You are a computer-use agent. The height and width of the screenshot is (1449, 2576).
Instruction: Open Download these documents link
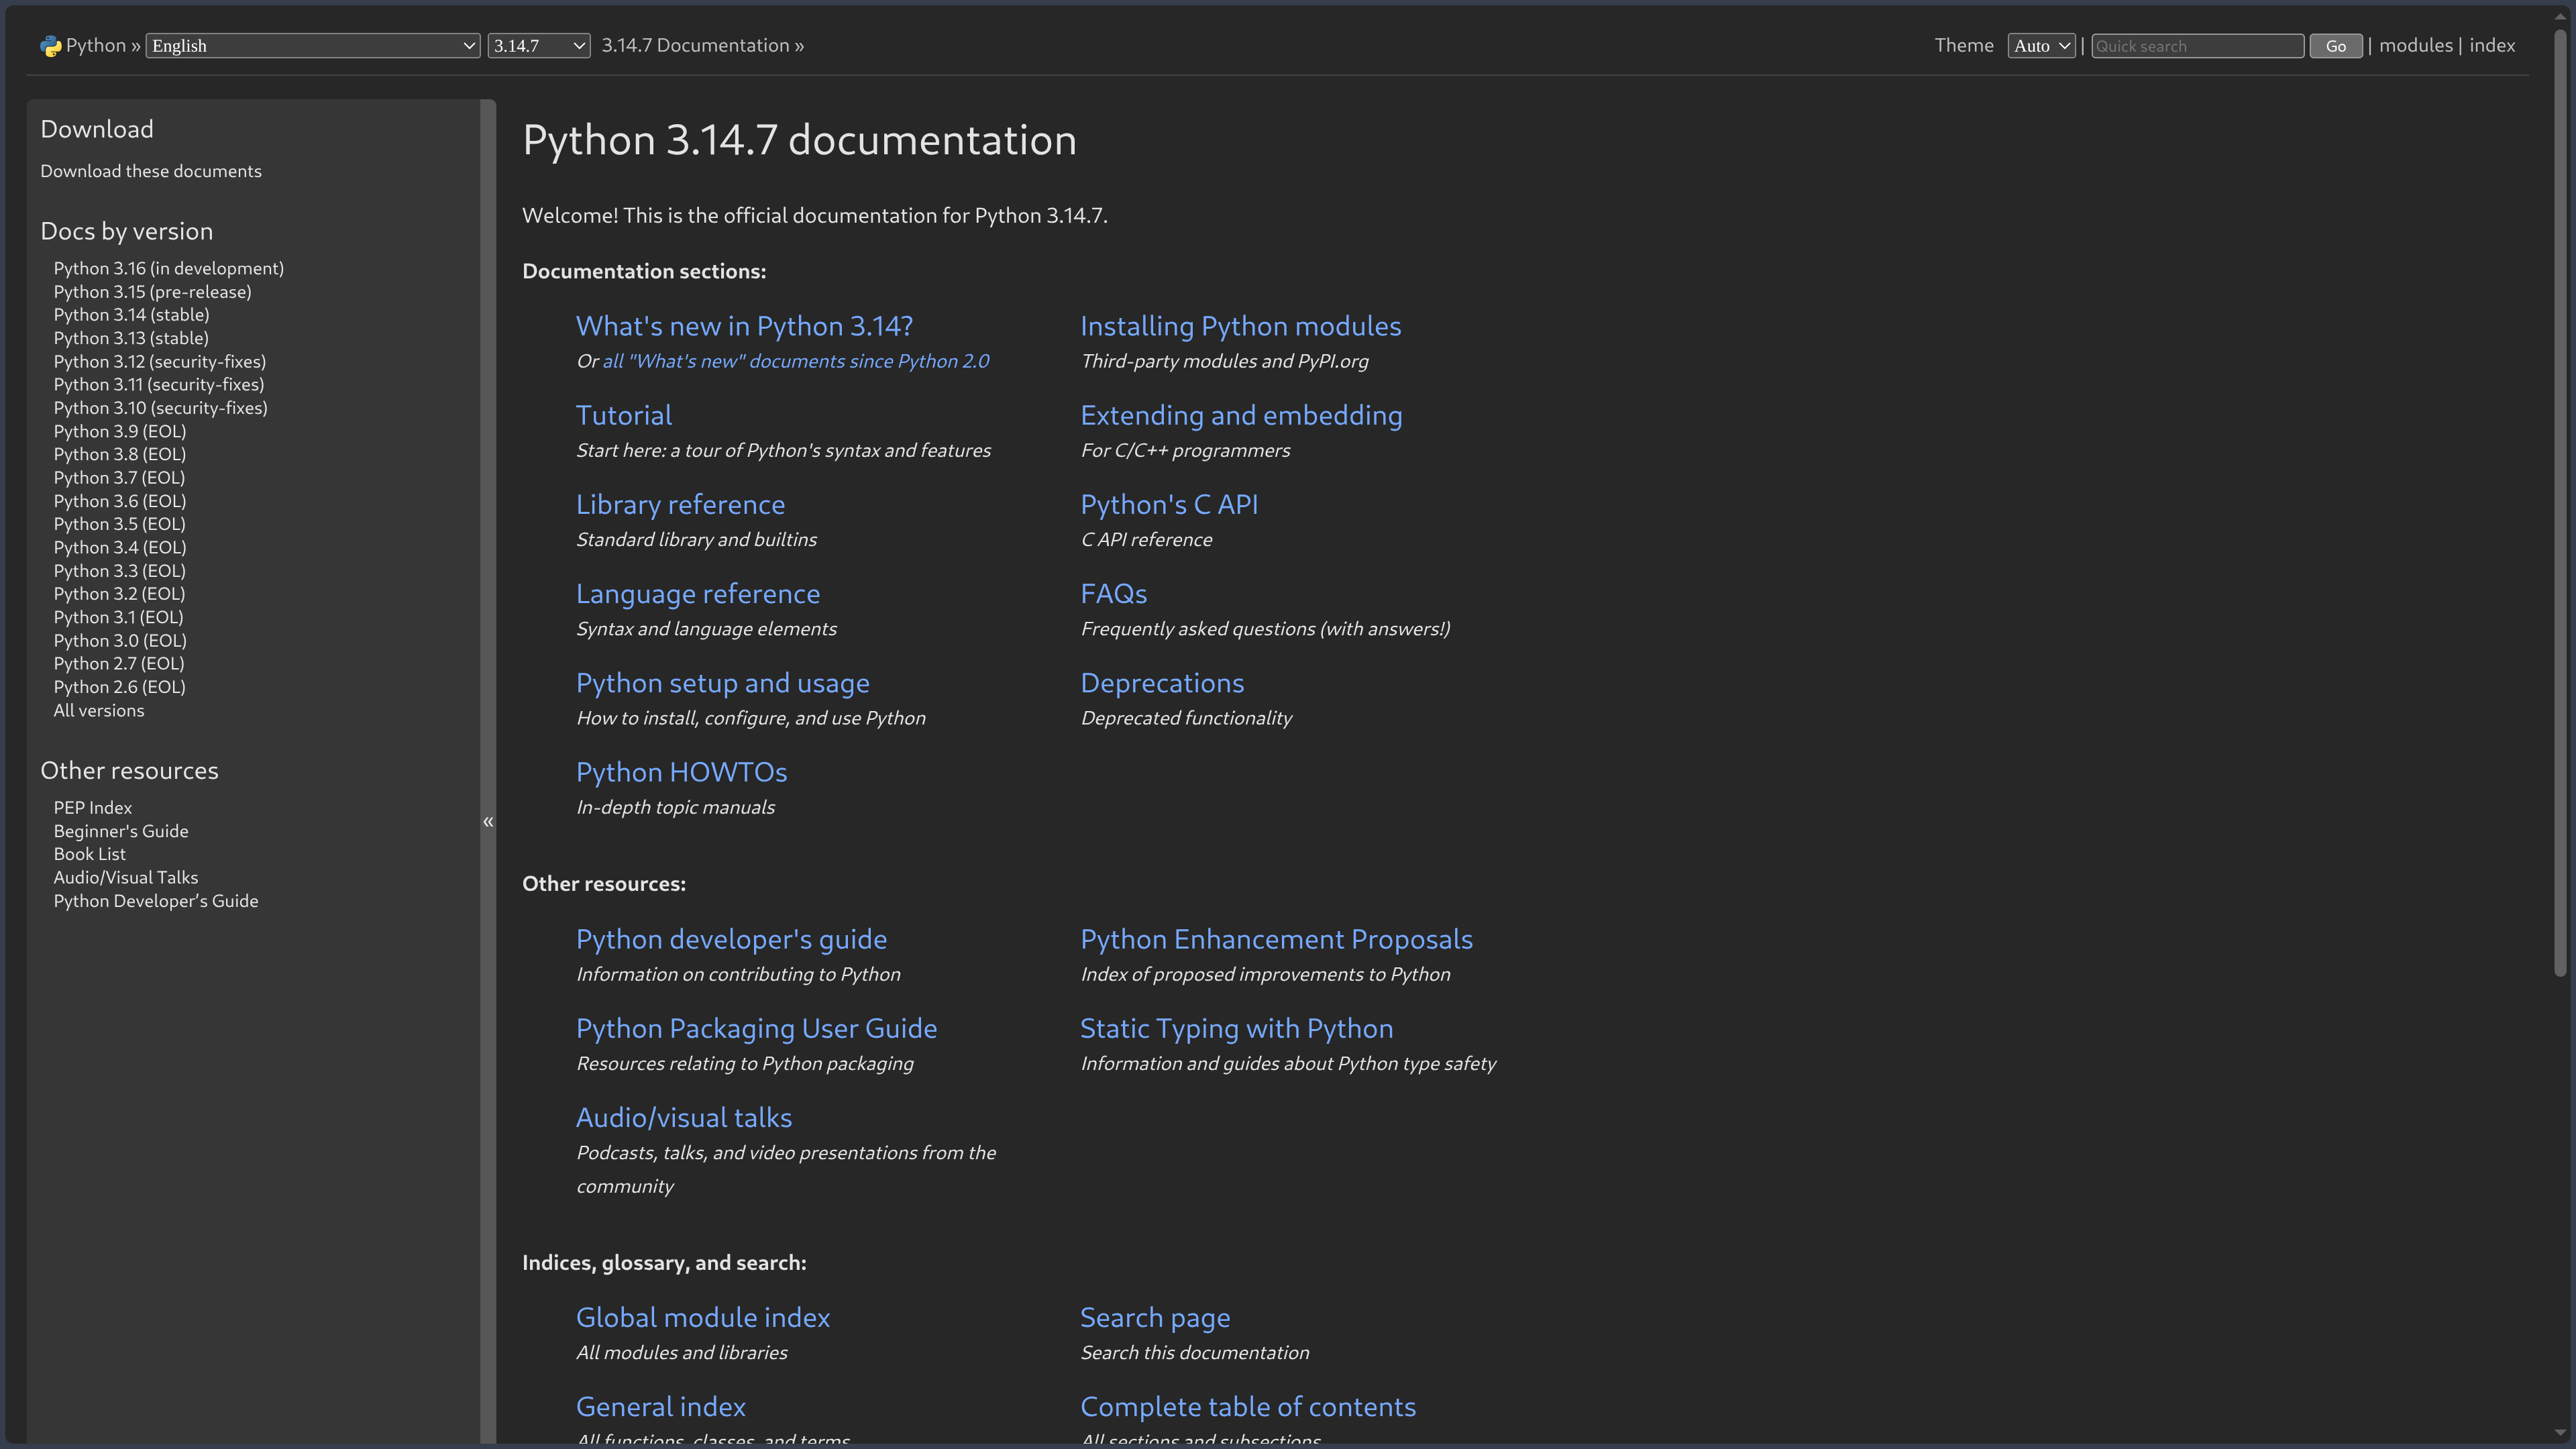pyautogui.click(x=151, y=171)
